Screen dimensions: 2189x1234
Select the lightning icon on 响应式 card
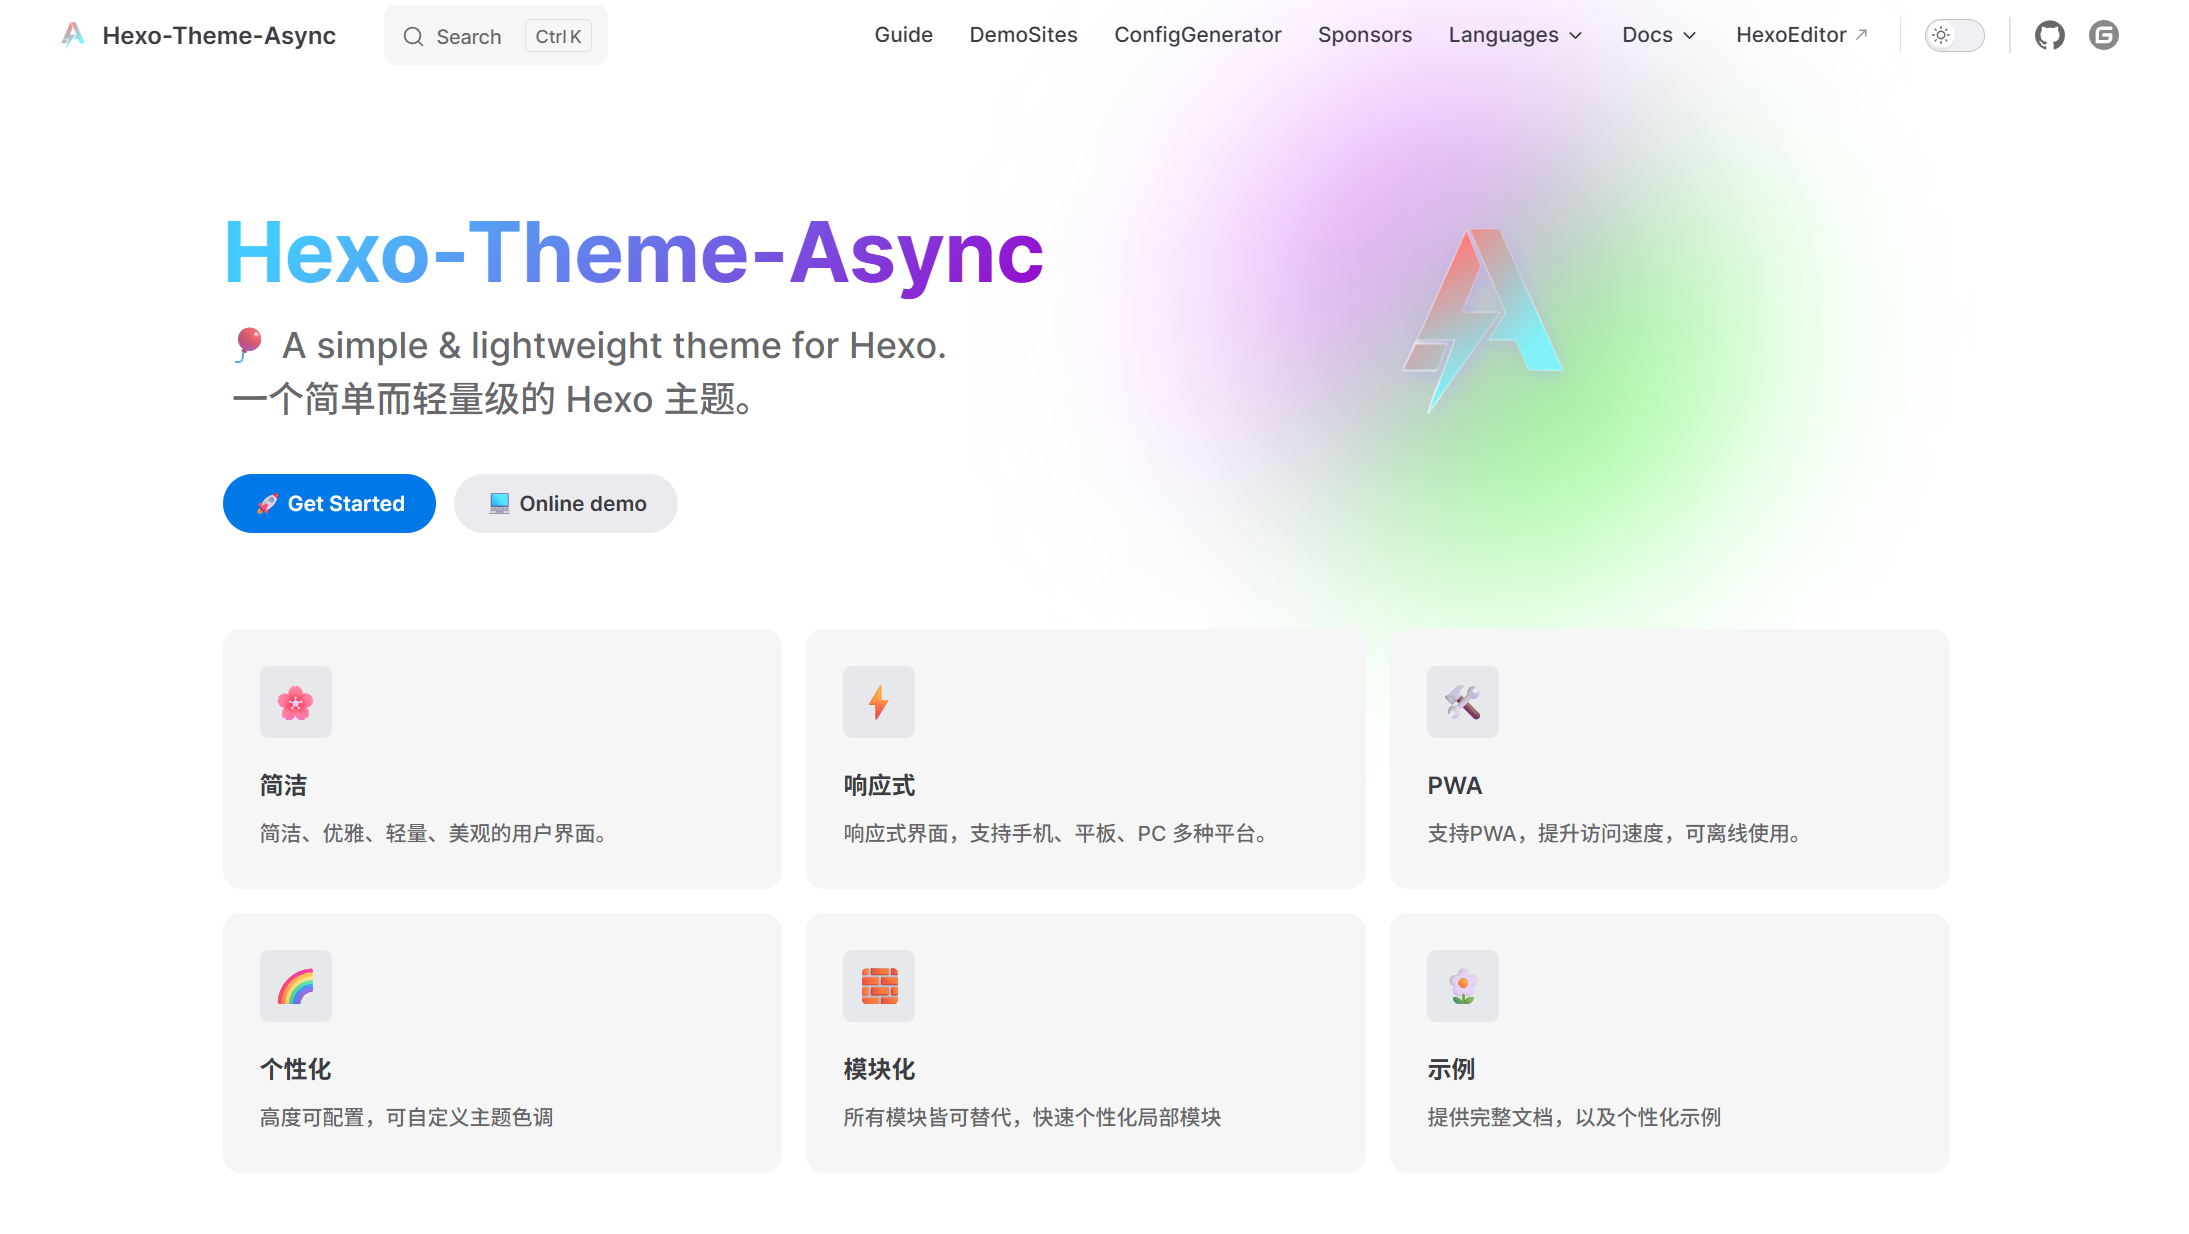(878, 702)
